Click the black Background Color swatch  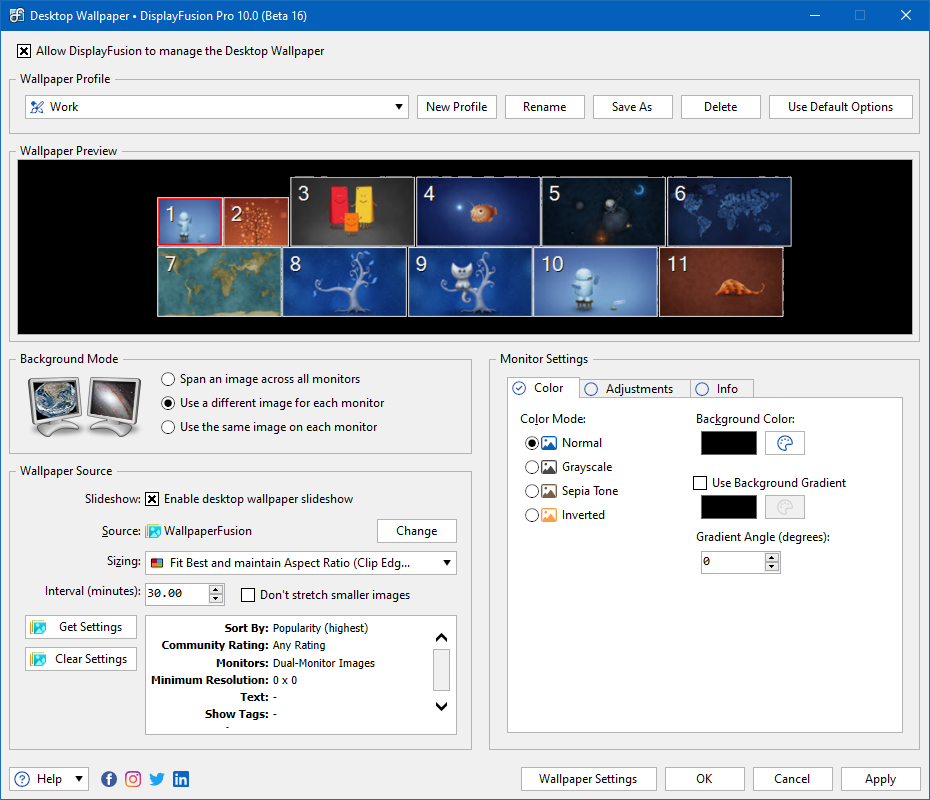(x=729, y=443)
